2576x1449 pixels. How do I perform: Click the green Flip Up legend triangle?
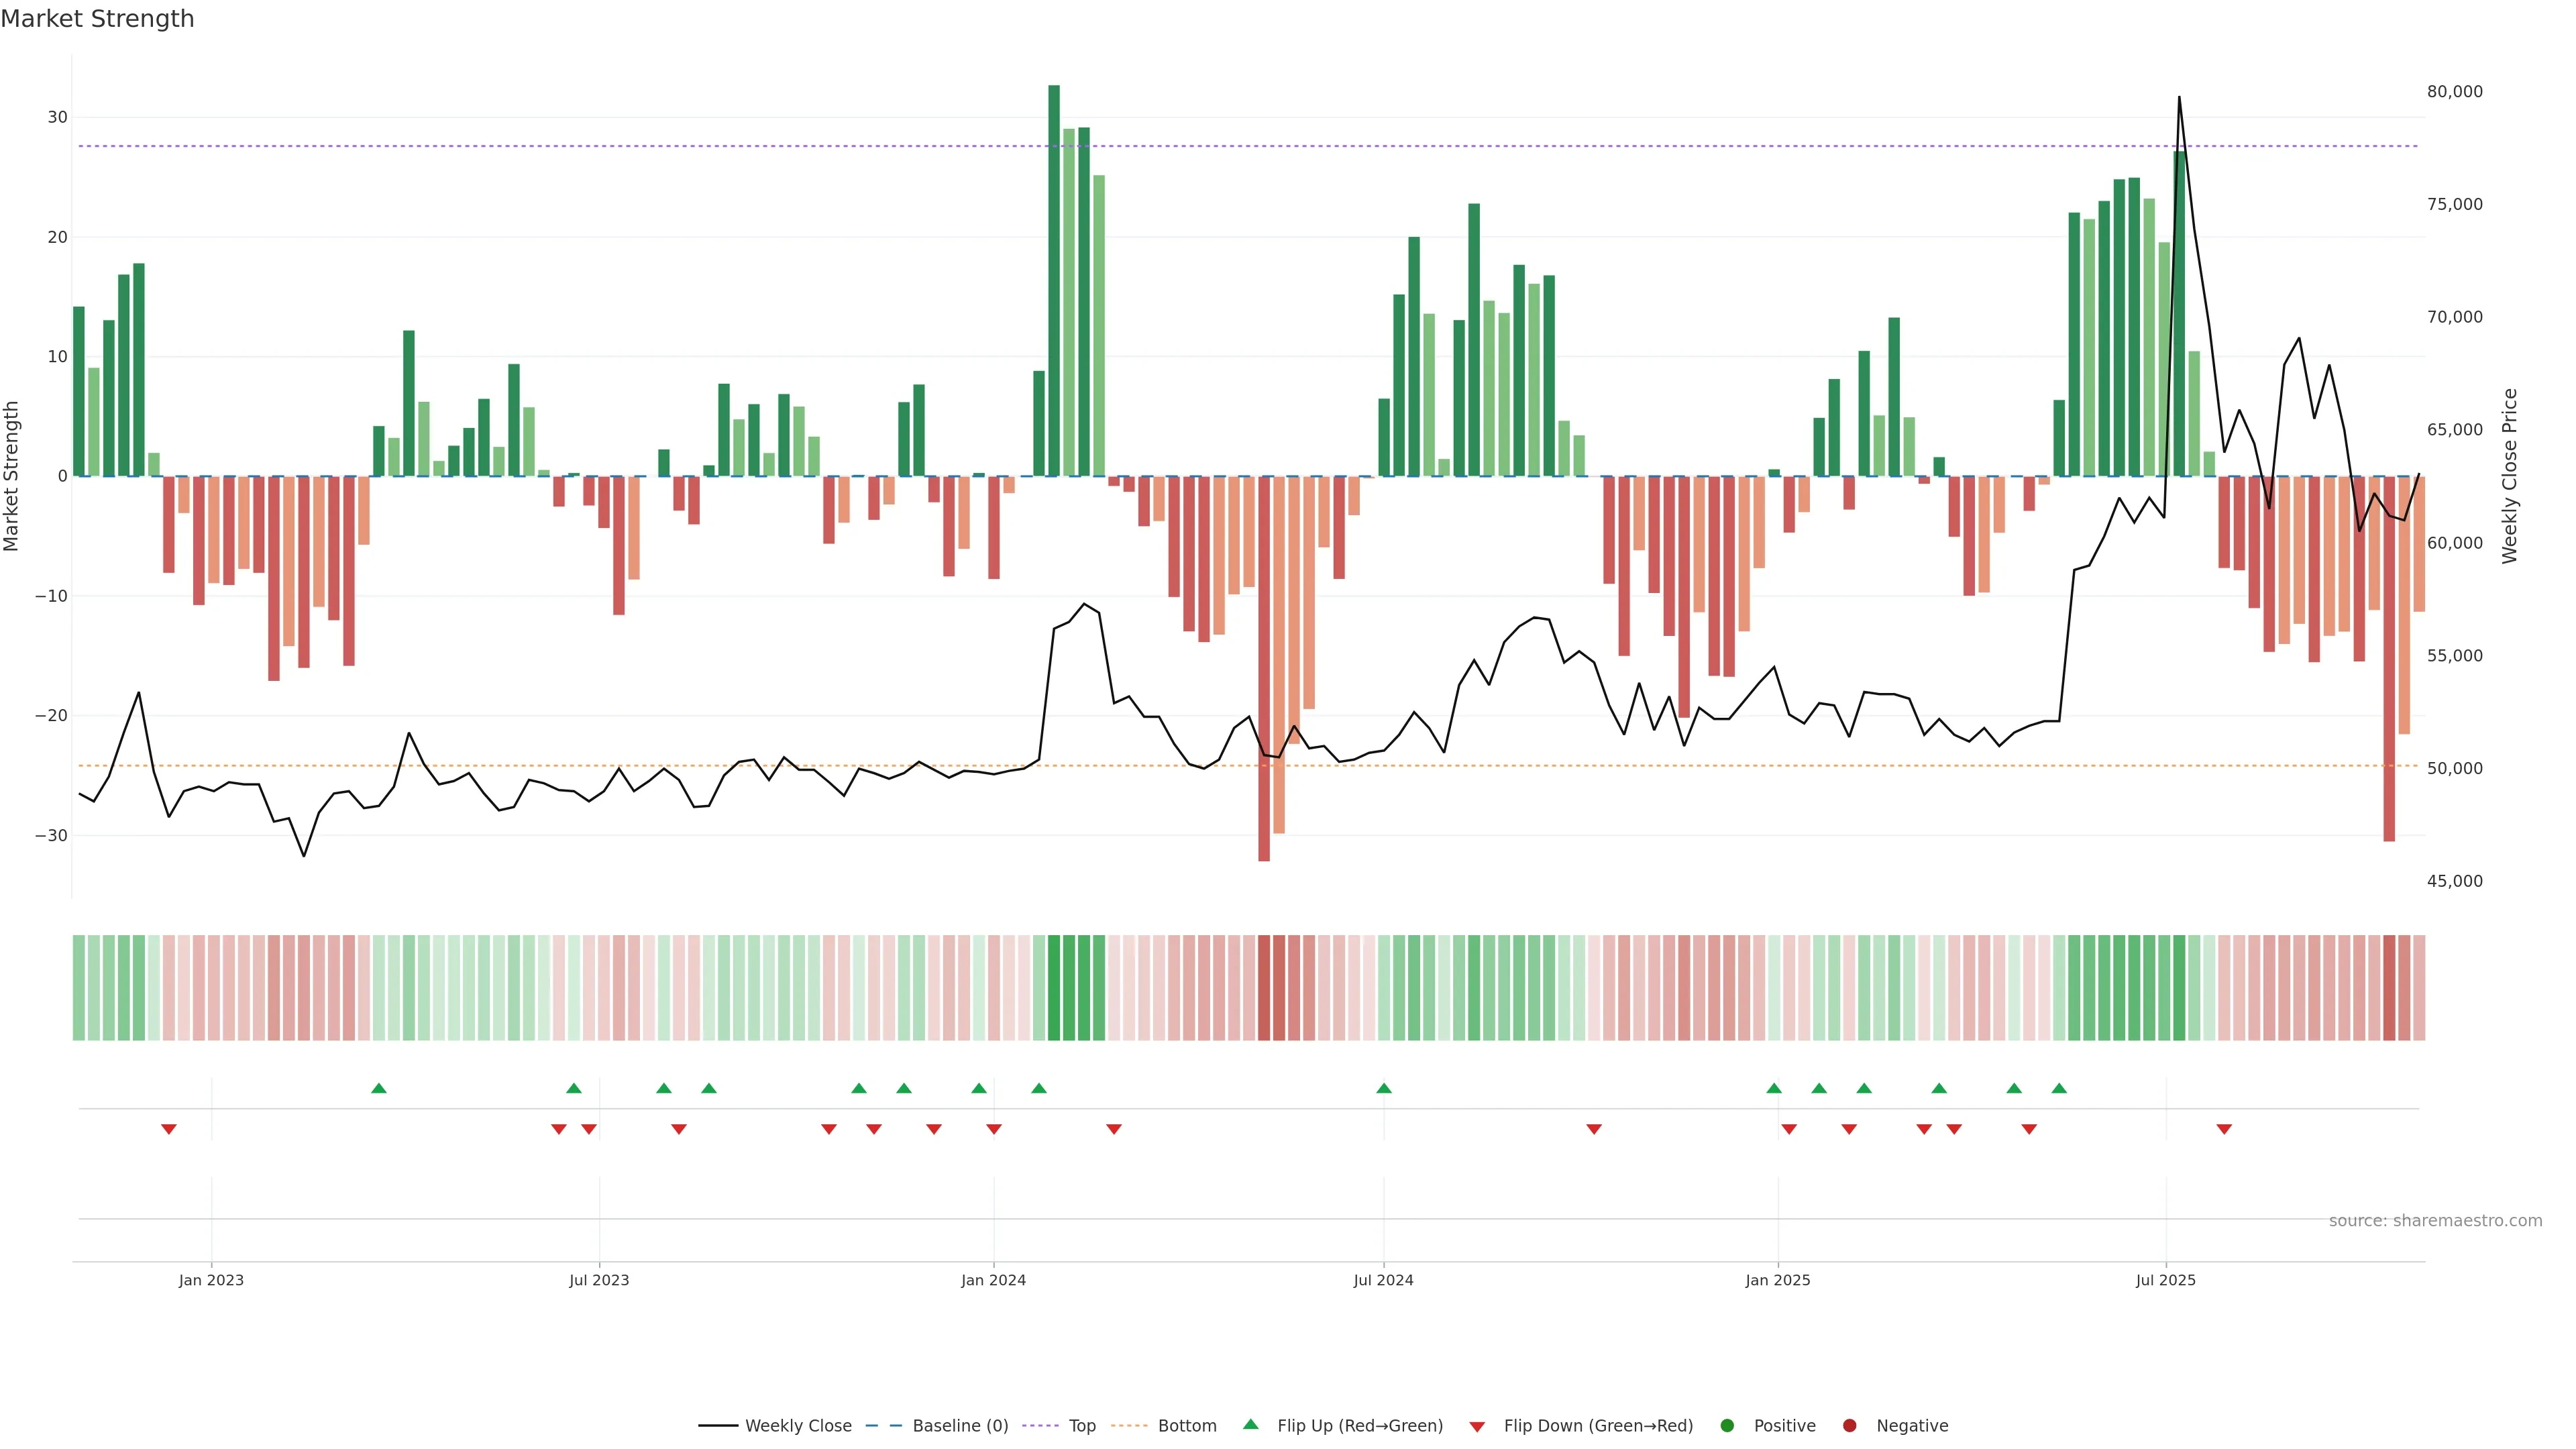point(1250,1425)
